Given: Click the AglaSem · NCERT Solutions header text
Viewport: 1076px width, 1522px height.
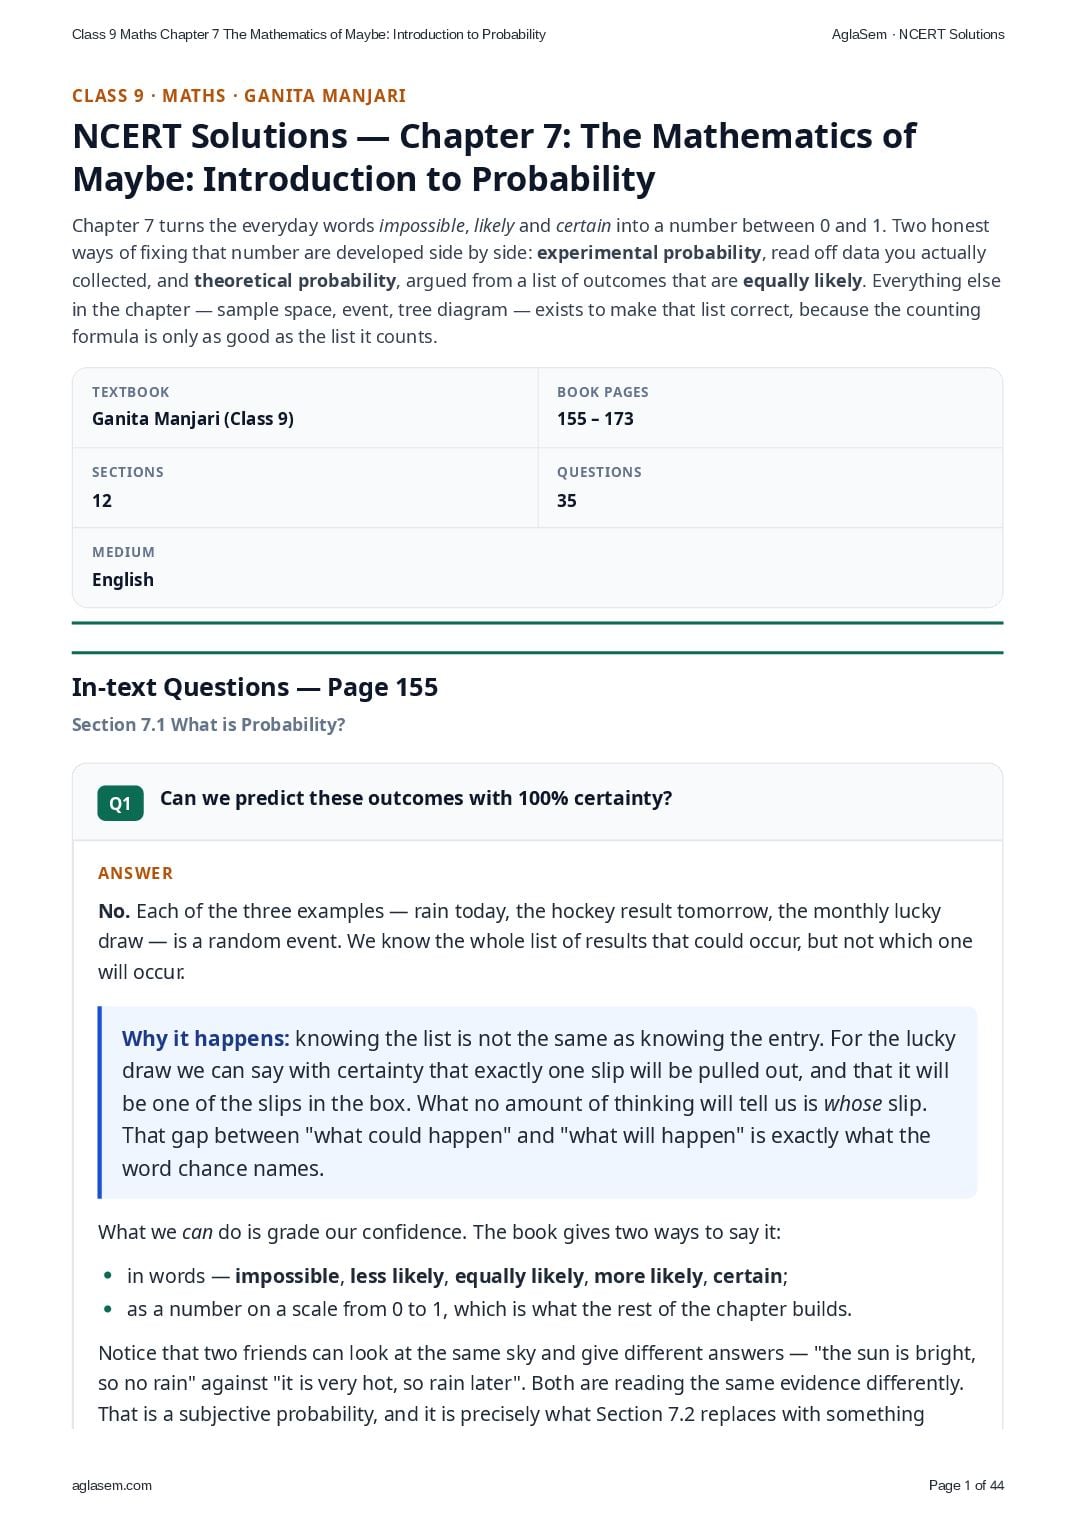Looking at the screenshot, I should pos(918,34).
